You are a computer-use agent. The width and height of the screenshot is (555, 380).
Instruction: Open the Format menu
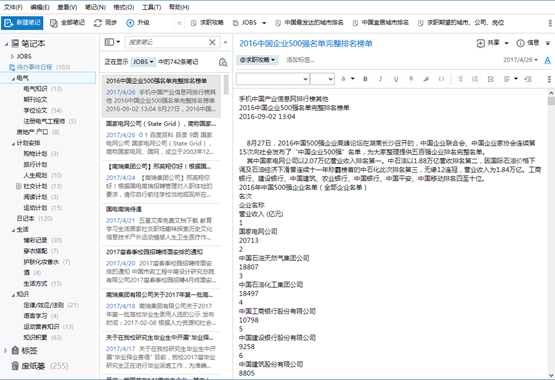[124, 7]
